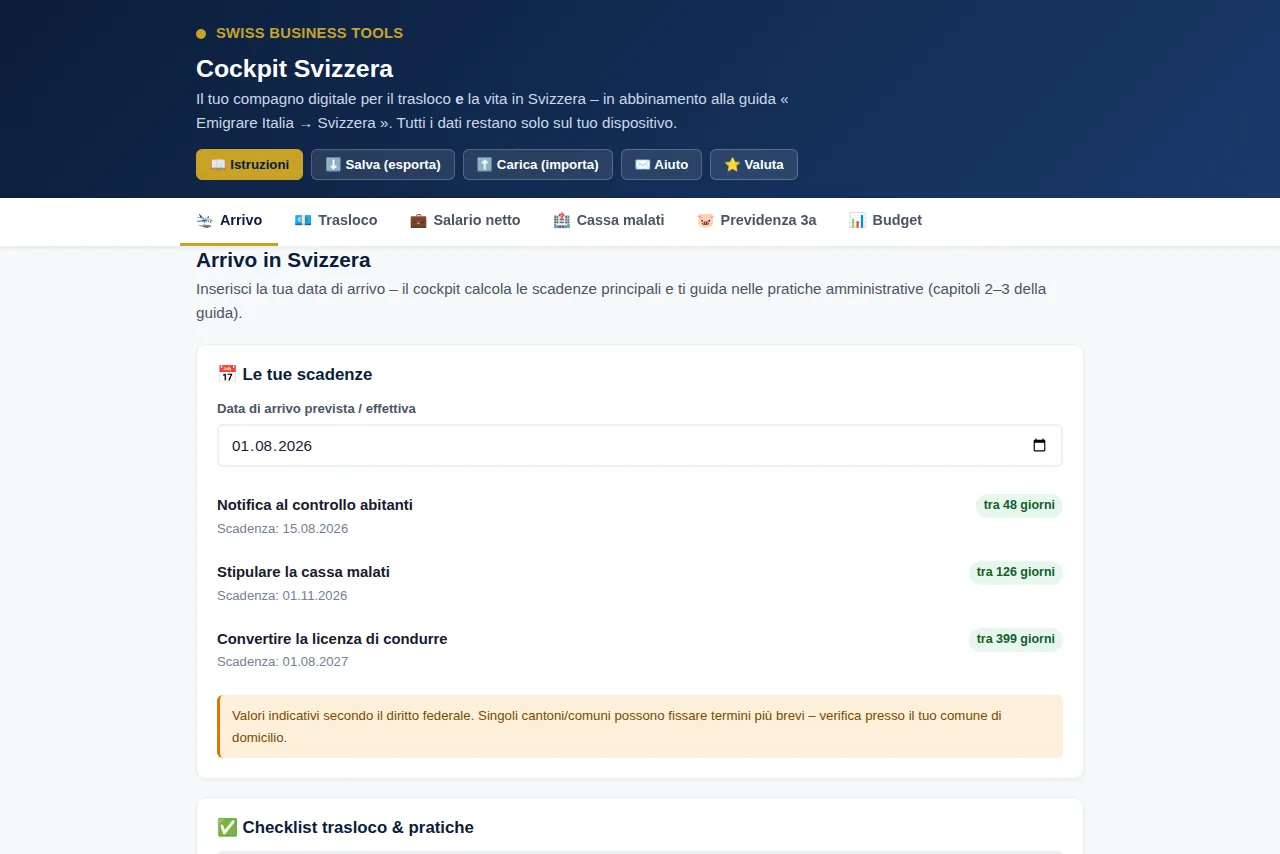Screen dimensions: 1280x854
Task: Open the Trasloco tab
Action: tap(336, 220)
